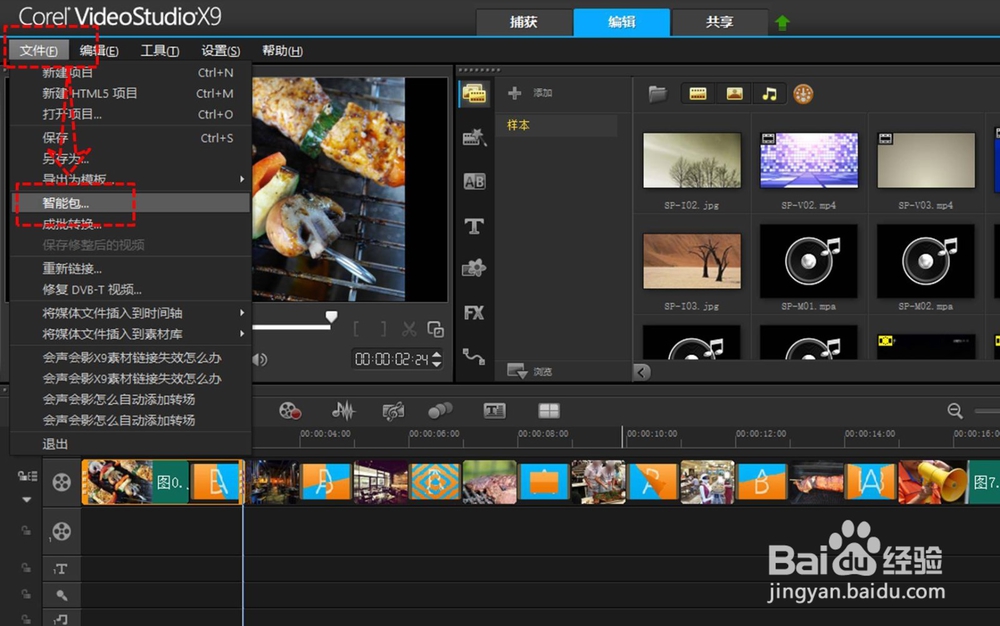Image resolution: width=1000 pixels, height=626 pixels.
Task: Open the Title (T) panel icon
Action: pos(474,226)
